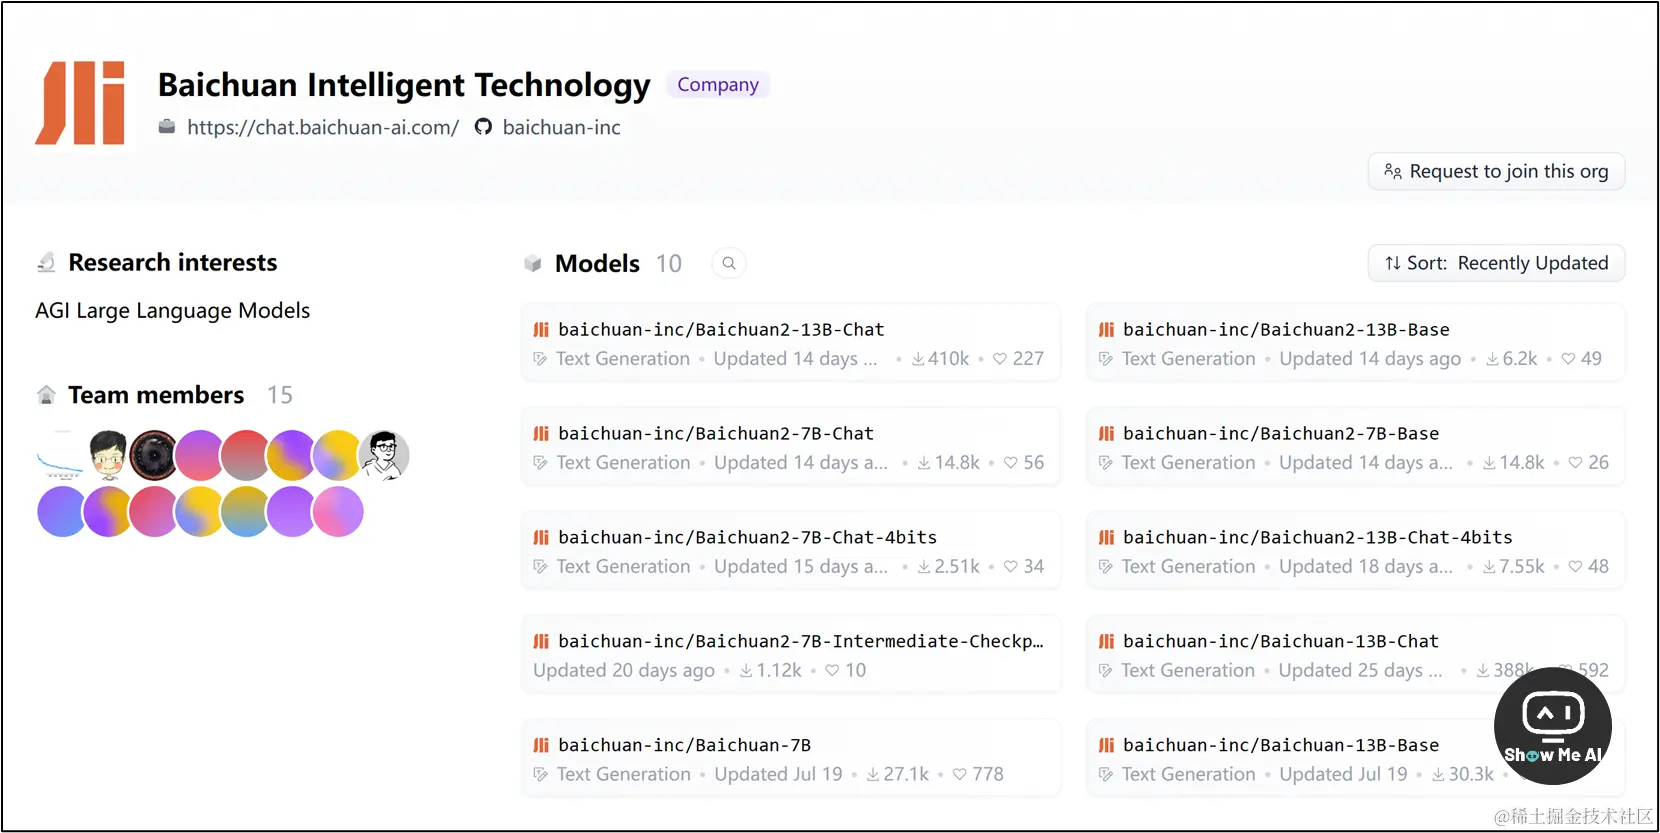1660x833 pixels.
Task: Open the Baichuan-7B model card
Action: 790,759
